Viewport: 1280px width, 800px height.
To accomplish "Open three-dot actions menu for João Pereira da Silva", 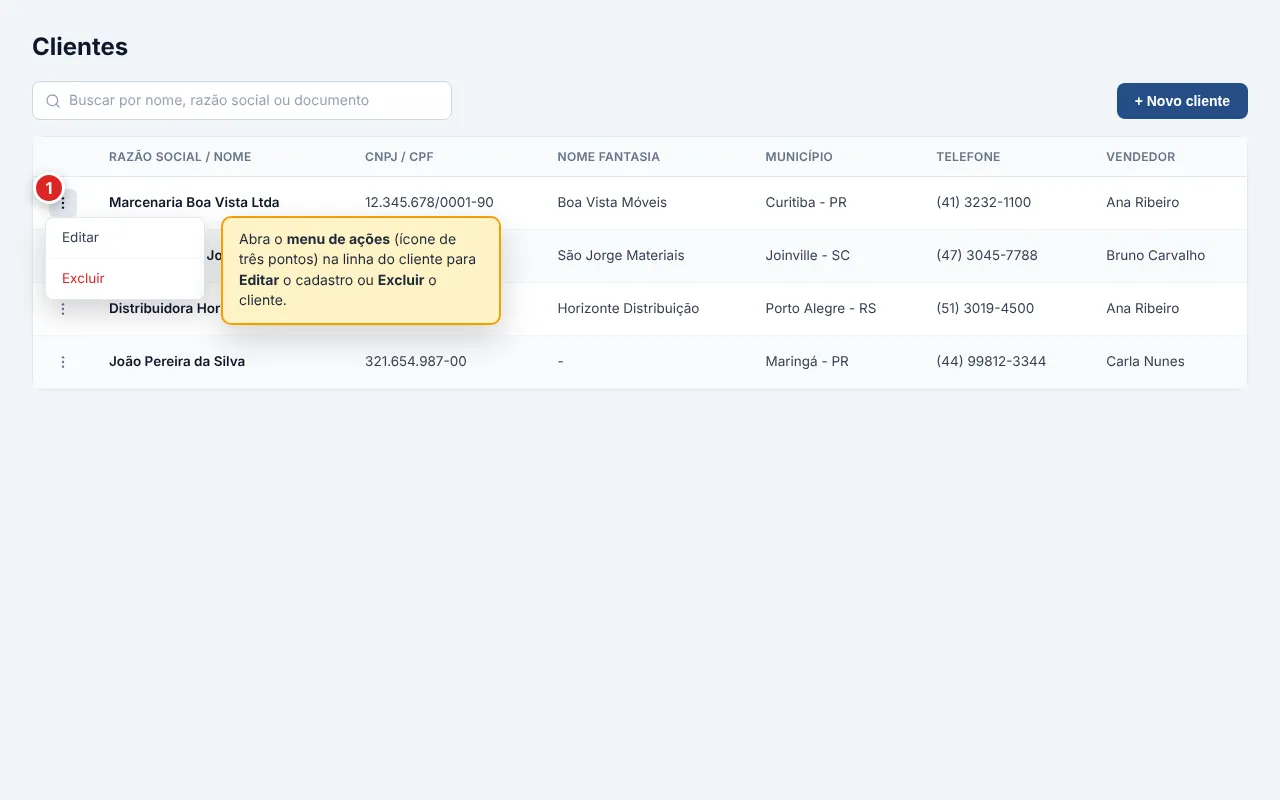I will [x=63, y=362].
